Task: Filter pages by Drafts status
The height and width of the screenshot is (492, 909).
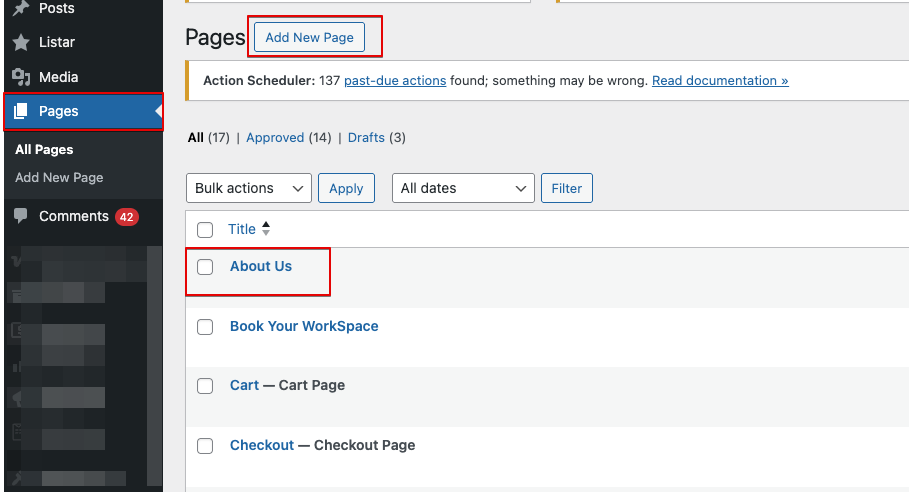Action: click(366, 137)
